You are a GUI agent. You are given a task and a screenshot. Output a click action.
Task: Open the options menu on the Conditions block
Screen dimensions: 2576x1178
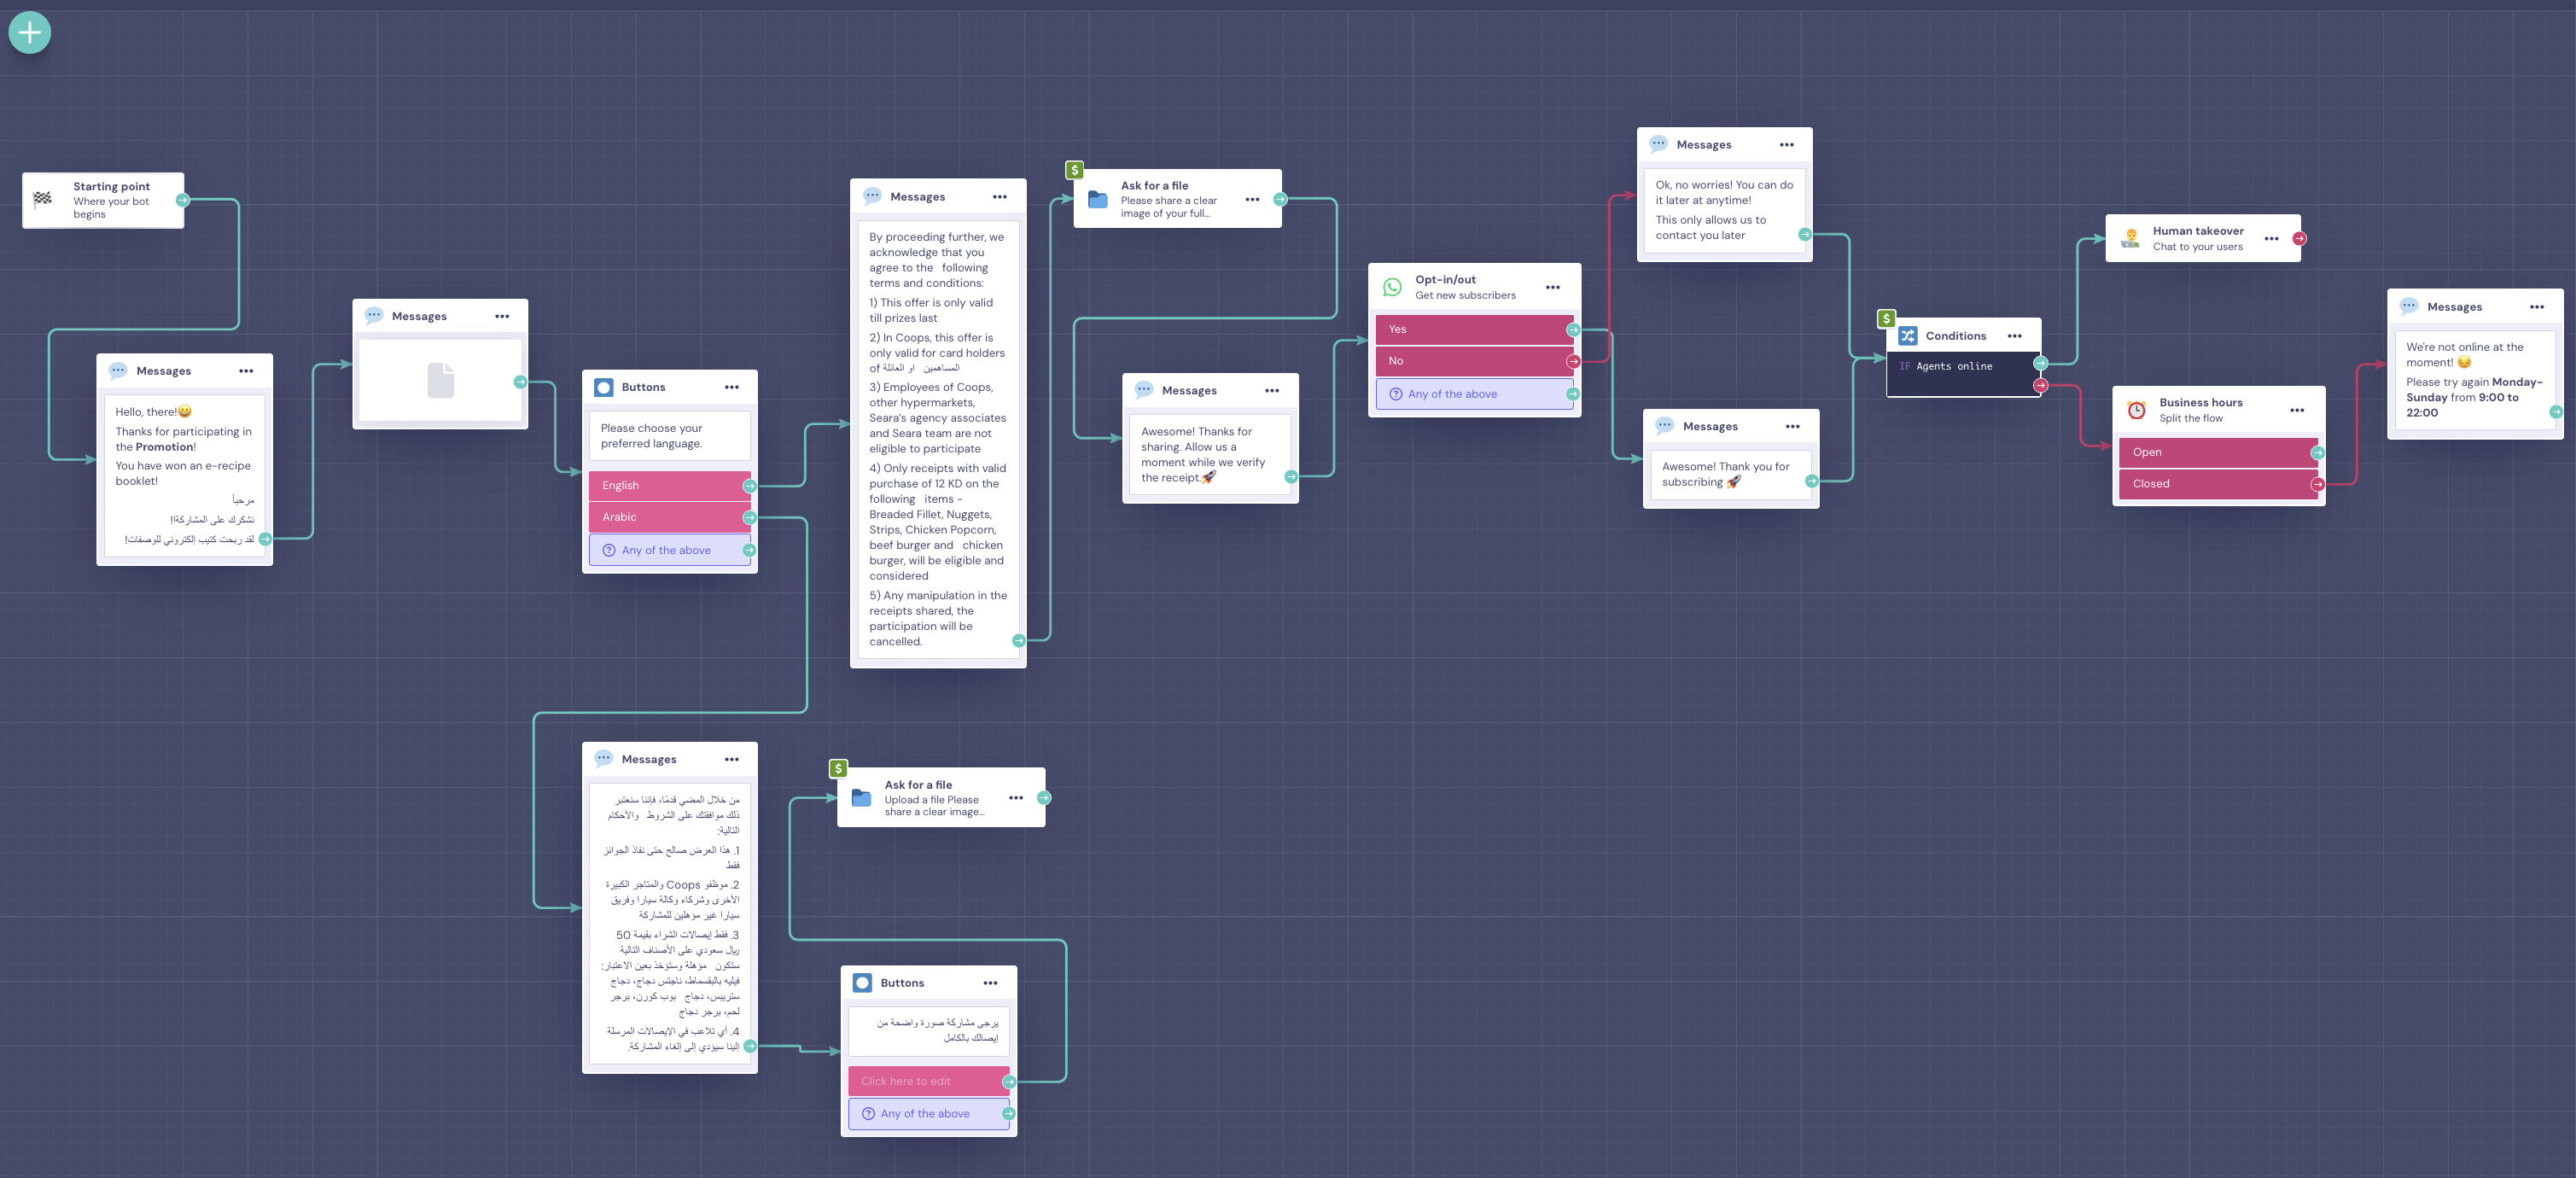(2014, 336)
